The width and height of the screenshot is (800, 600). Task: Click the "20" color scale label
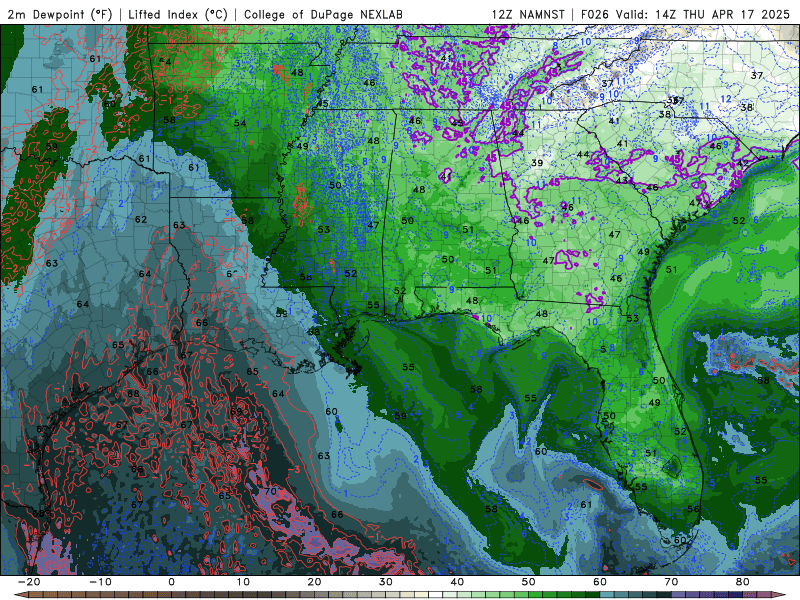tap(314, 582)
